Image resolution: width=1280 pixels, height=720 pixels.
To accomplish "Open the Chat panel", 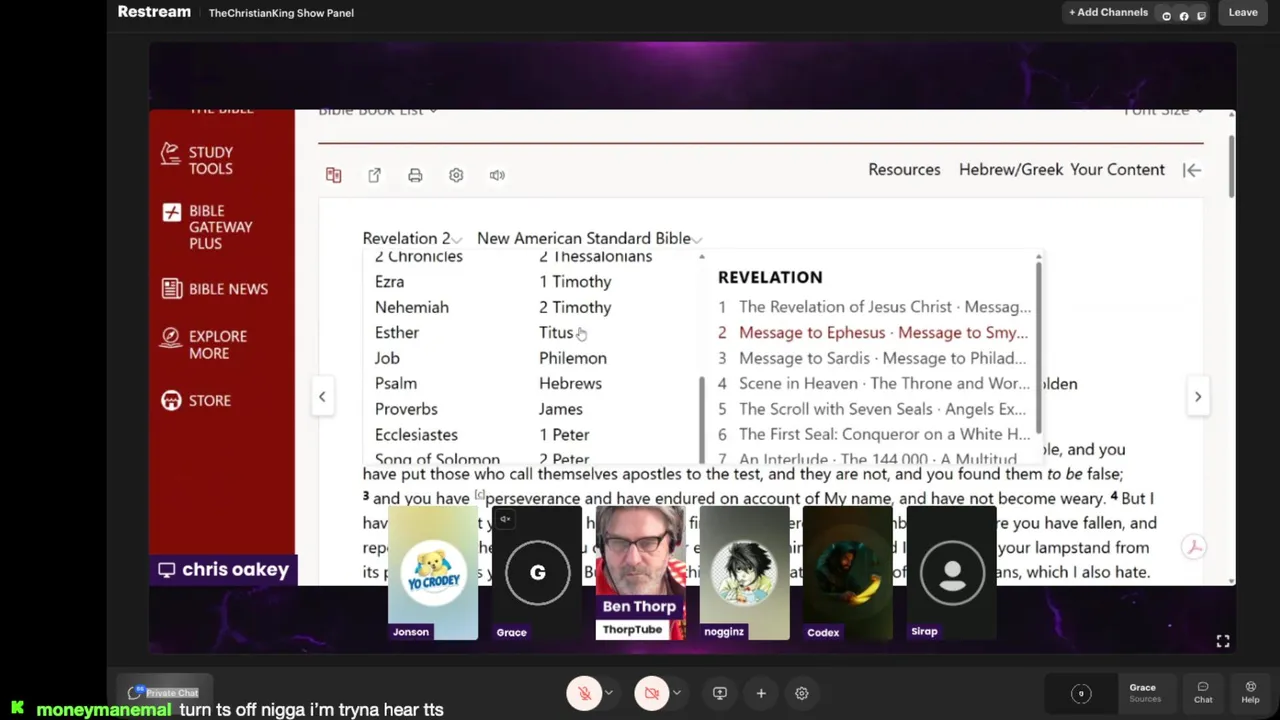I will coord(1203,692).
